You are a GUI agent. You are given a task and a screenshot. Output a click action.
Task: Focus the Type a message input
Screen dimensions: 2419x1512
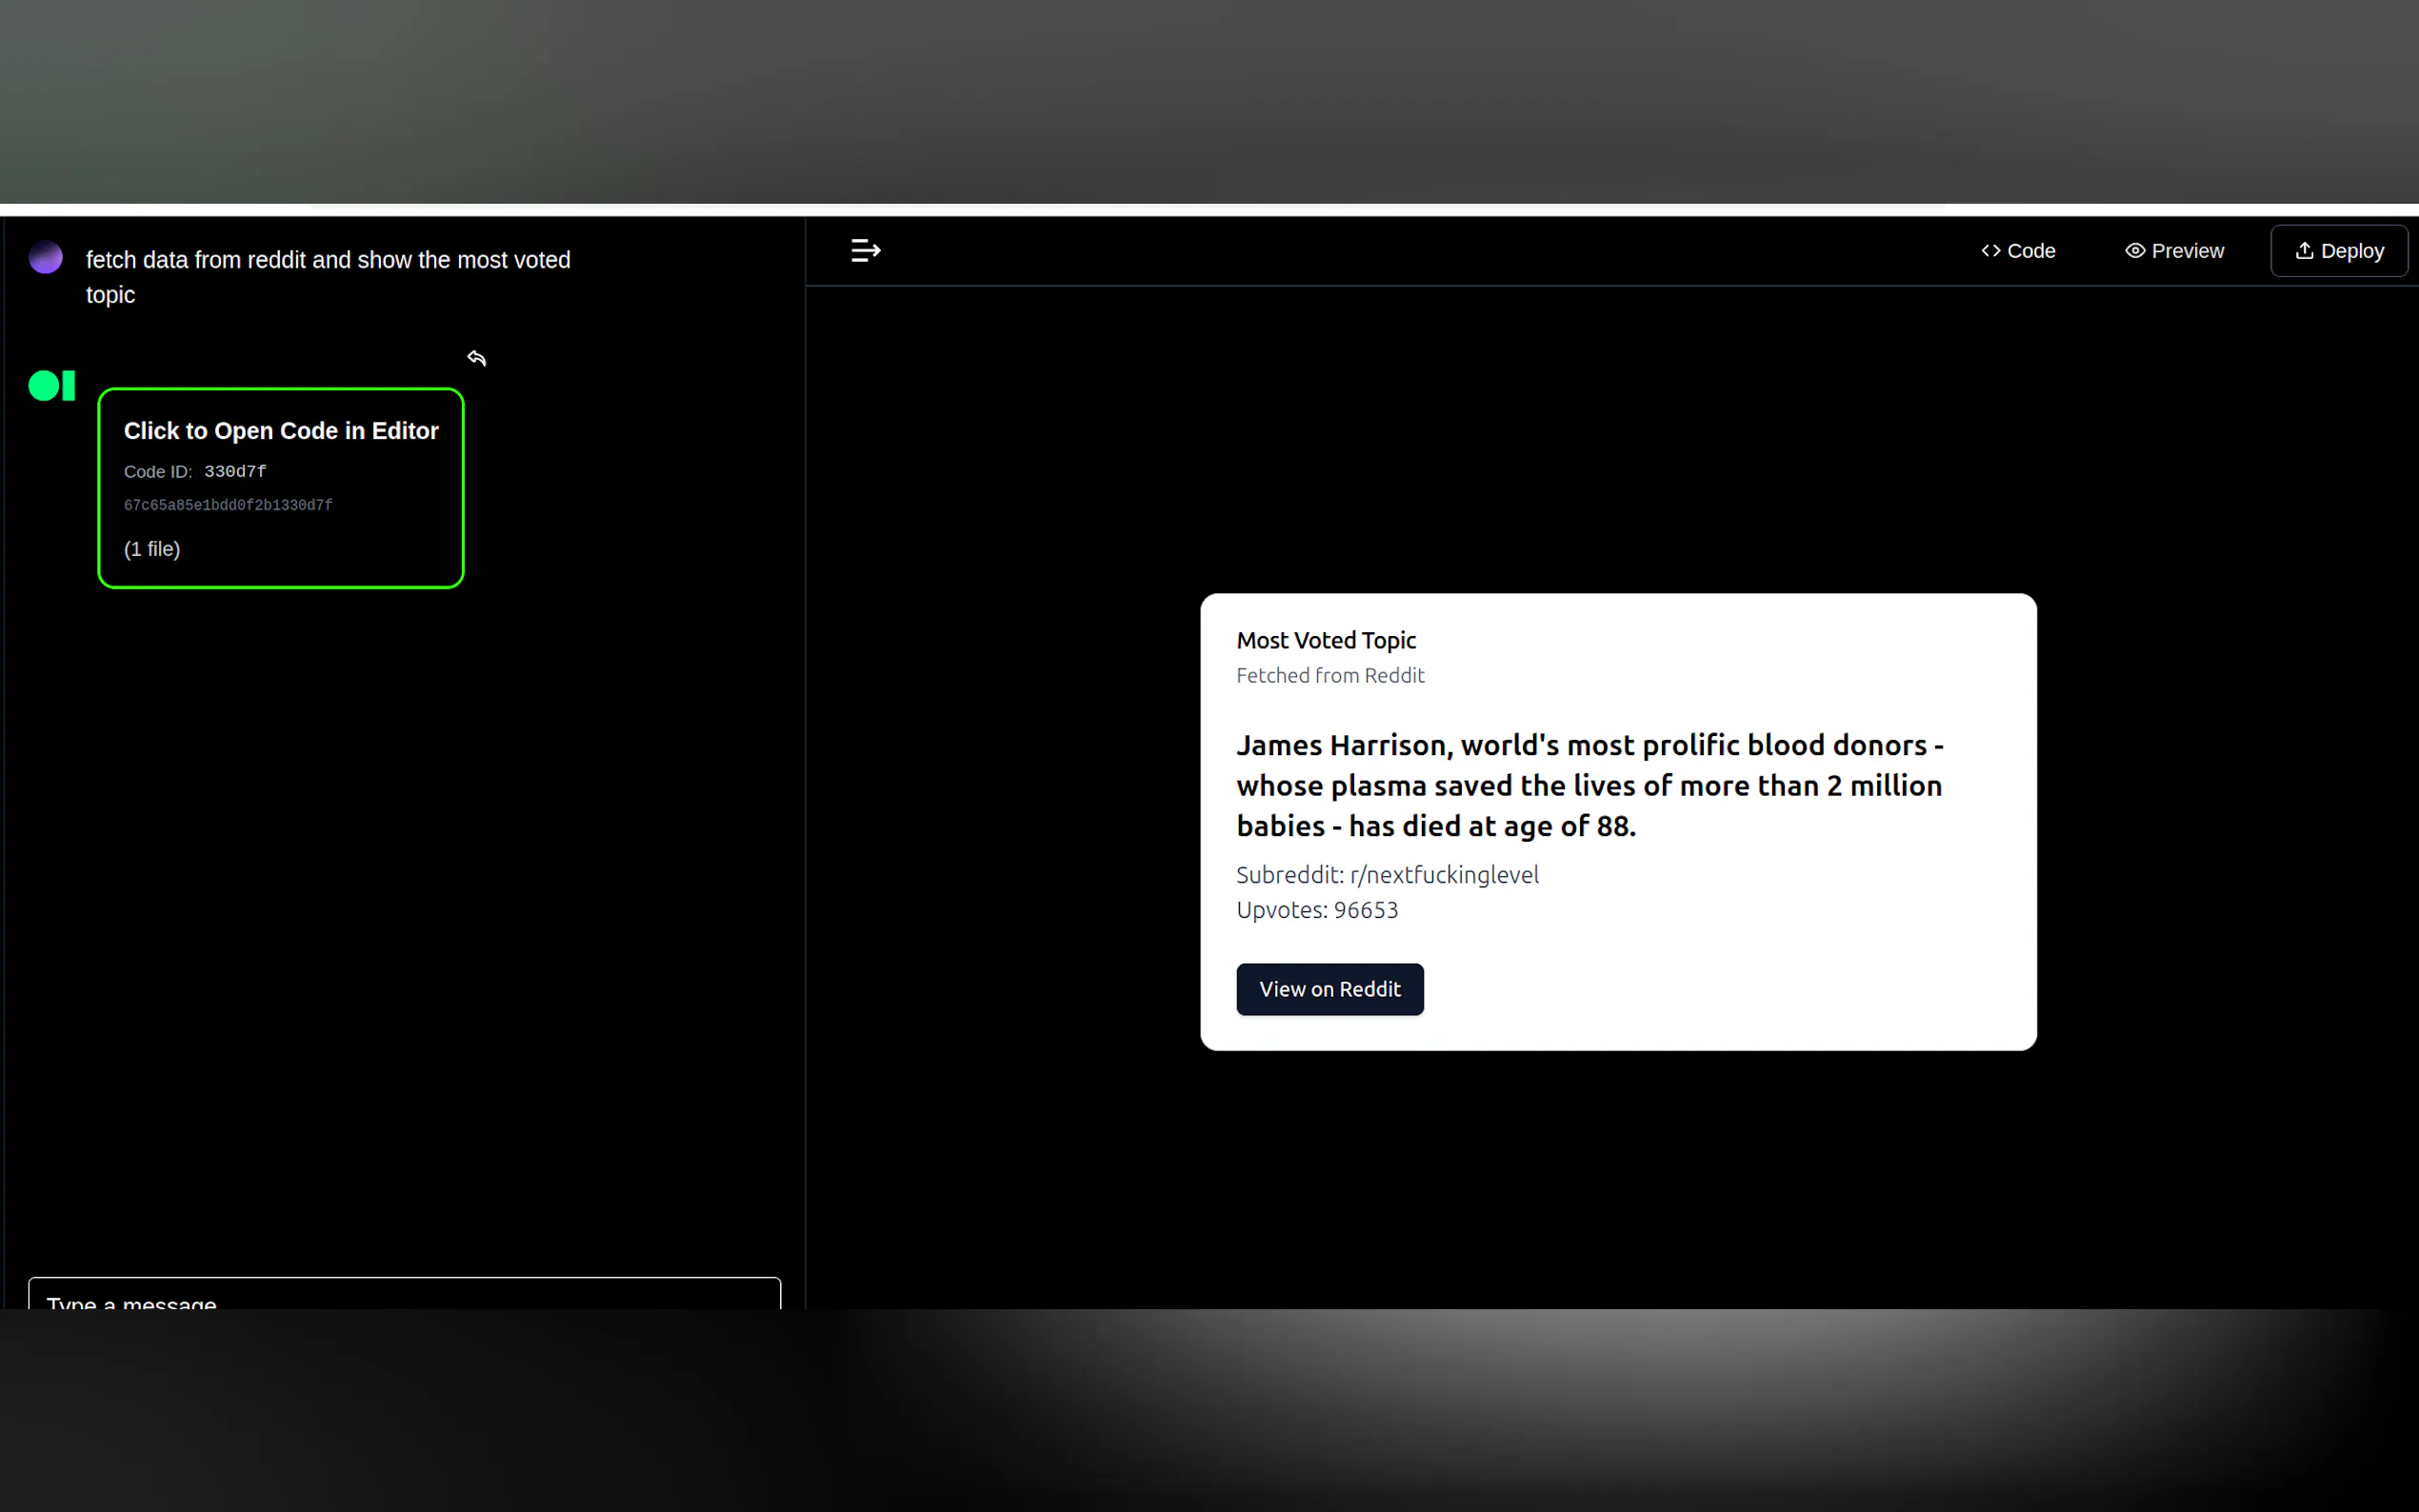pyautogui.click(x=404, y=1296)
